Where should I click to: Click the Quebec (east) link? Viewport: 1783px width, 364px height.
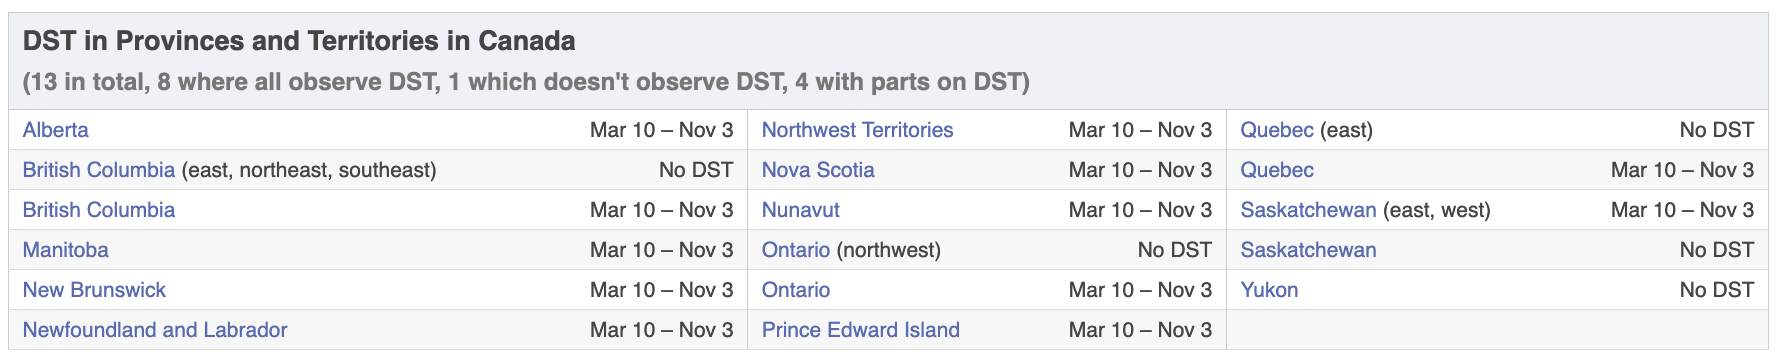pyautogui.click(x=1277, y=130)
